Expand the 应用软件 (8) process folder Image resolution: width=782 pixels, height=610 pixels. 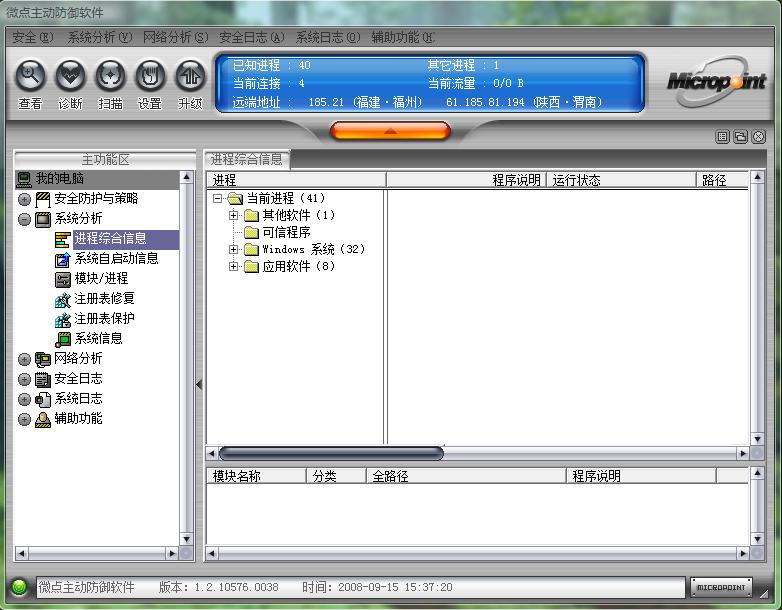point(234,267)
